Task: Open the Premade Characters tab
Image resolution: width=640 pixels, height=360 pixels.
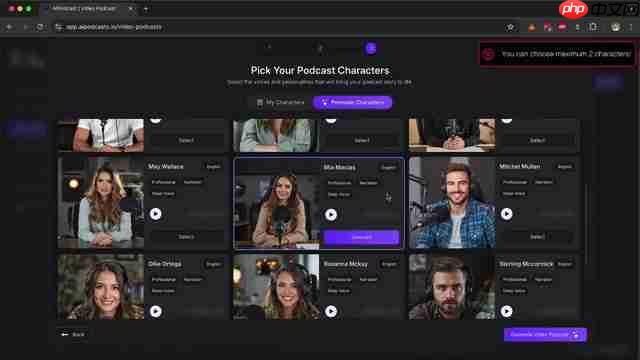Action: tap(352, 102)
